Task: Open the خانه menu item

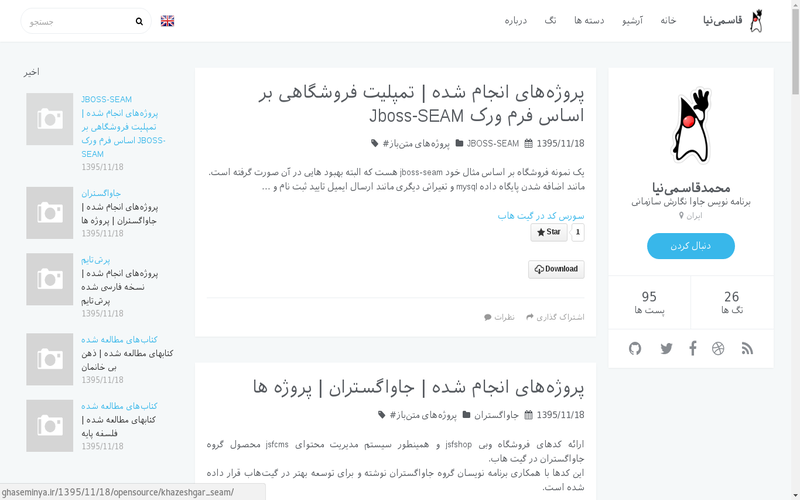Action: 668,21
